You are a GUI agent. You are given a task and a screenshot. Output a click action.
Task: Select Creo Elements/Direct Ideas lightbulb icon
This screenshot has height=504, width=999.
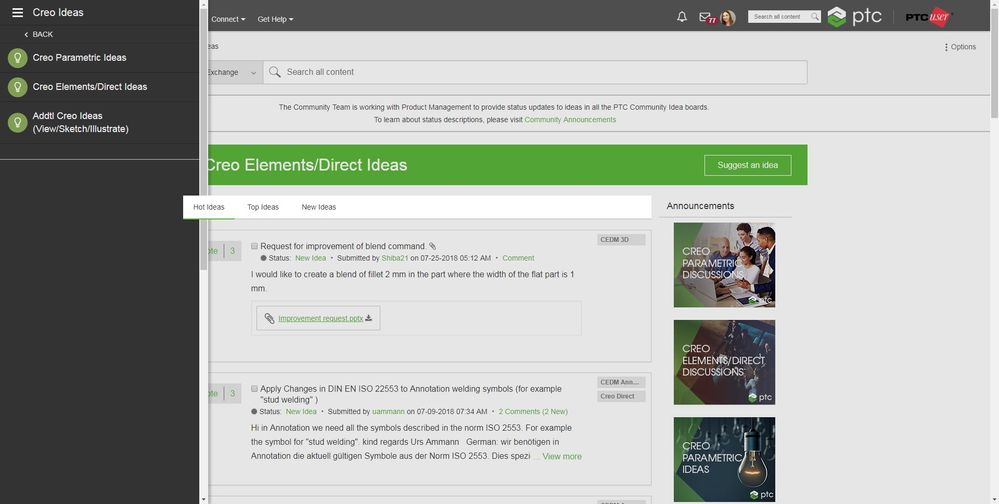(x=17, y=87)
